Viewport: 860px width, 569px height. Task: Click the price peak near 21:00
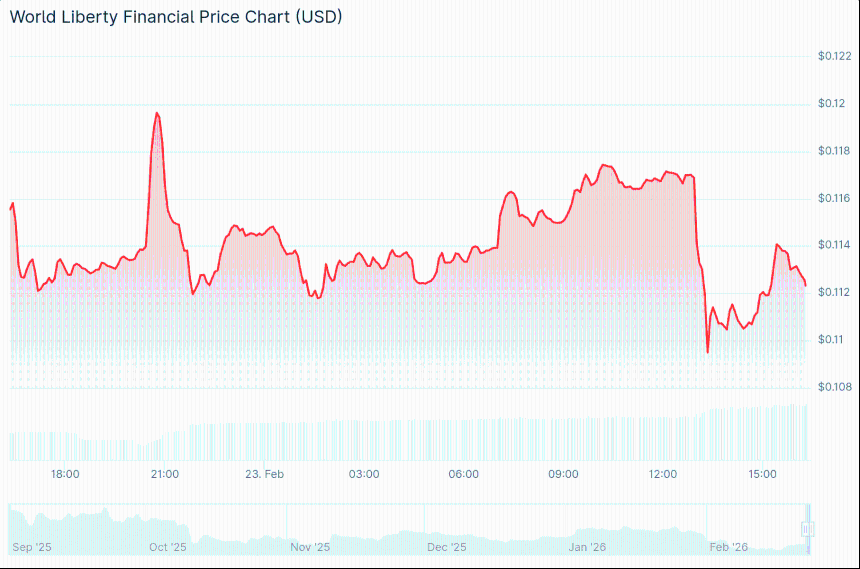tap(157, 113)
